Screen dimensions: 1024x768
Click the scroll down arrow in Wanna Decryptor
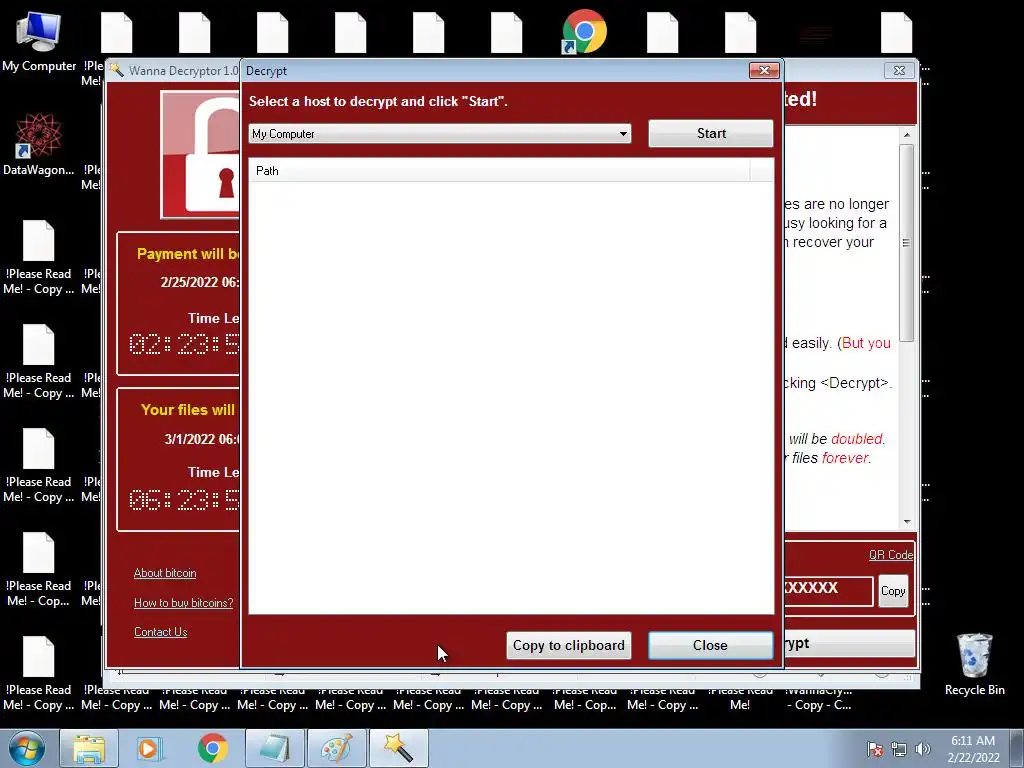coord(906,522)
